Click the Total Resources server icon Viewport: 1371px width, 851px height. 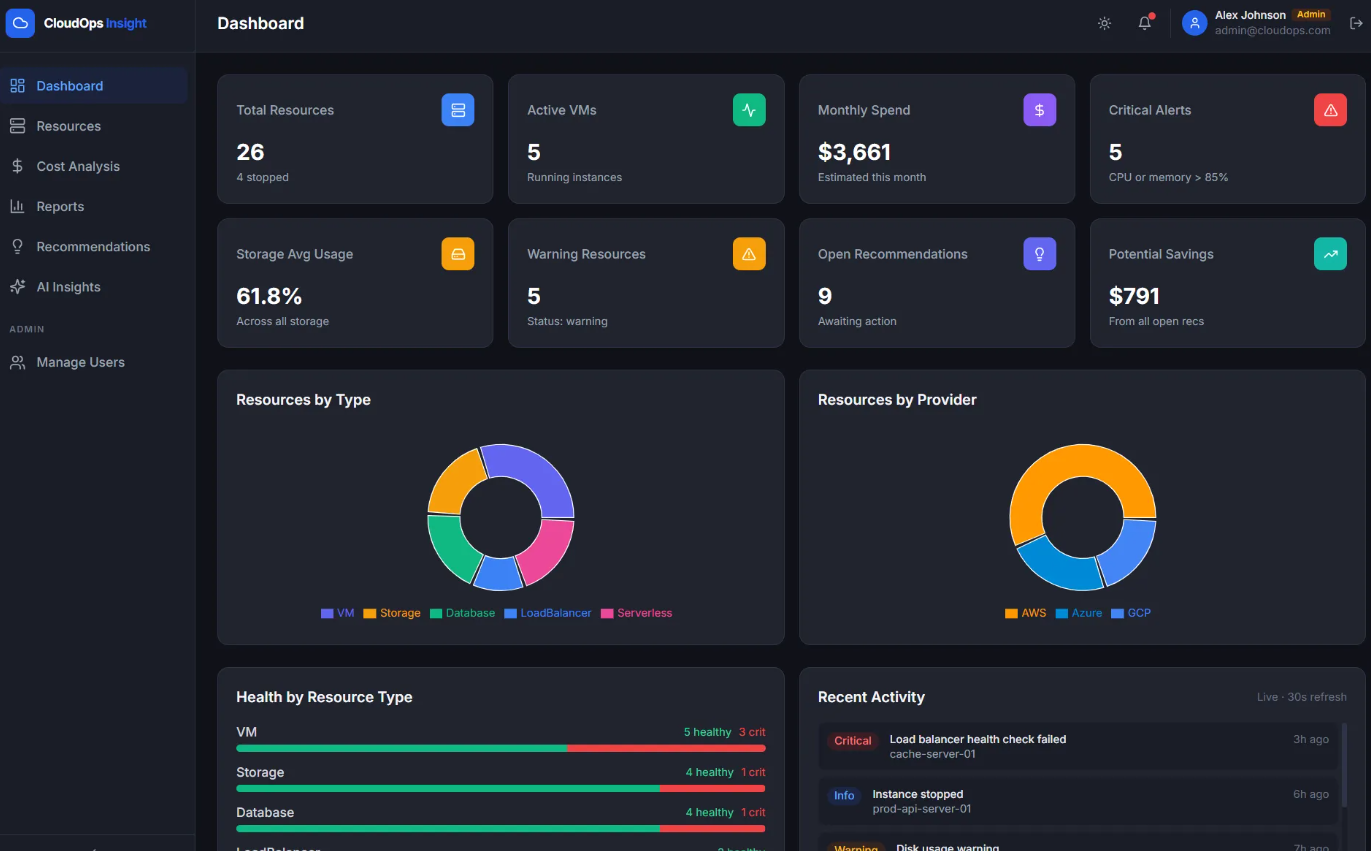point(458,110)
